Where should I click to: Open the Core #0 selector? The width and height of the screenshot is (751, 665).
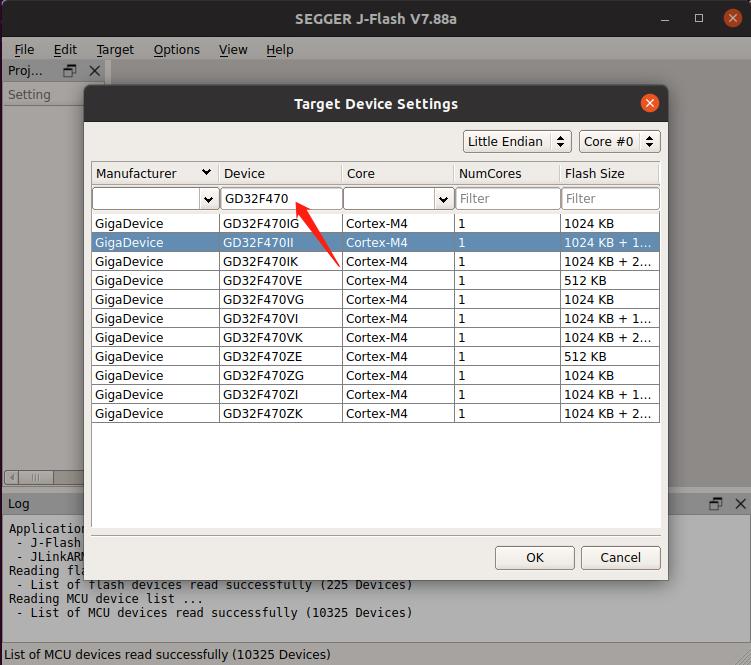point(619,142)
